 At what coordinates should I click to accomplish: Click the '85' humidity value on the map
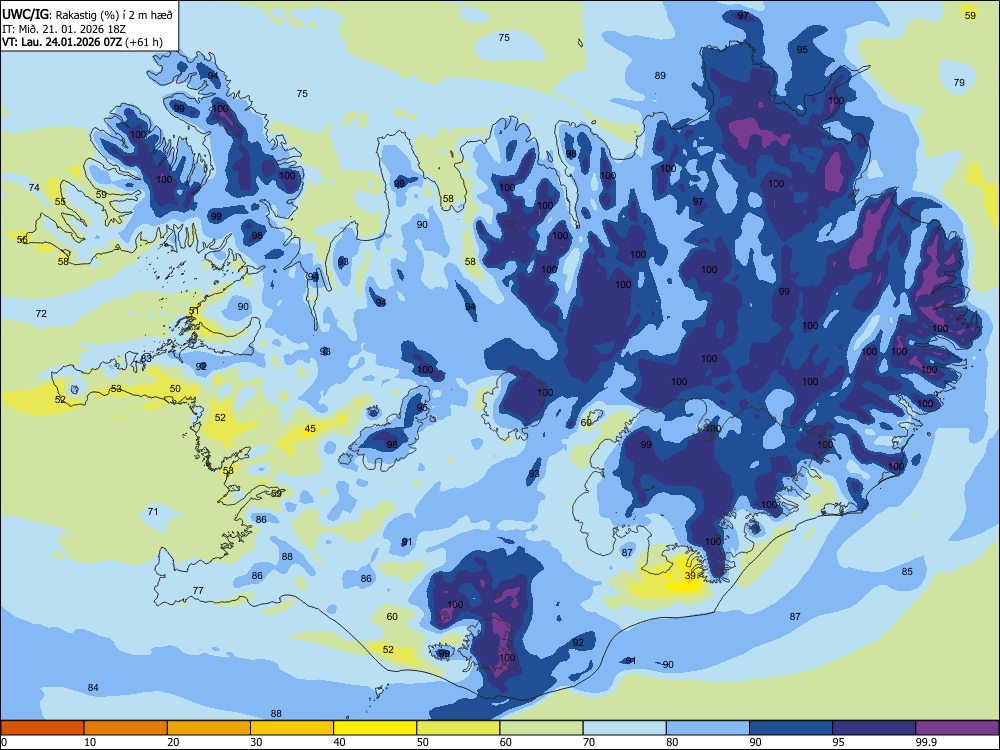coord(907,571)
